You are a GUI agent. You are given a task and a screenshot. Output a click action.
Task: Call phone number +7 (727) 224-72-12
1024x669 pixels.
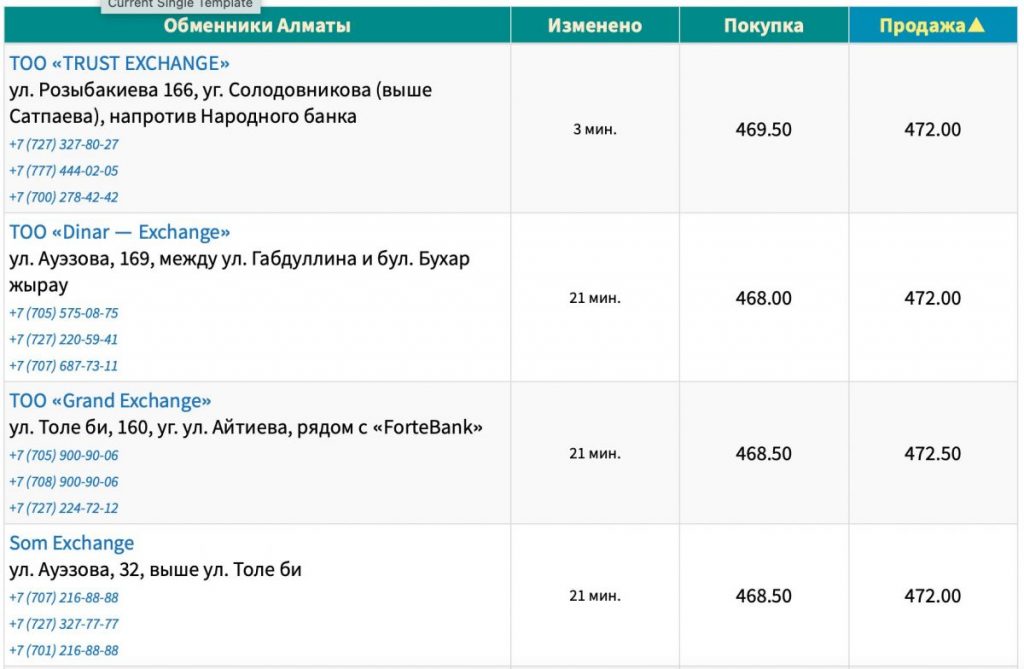pyautogui.click(x=64, y=508)
